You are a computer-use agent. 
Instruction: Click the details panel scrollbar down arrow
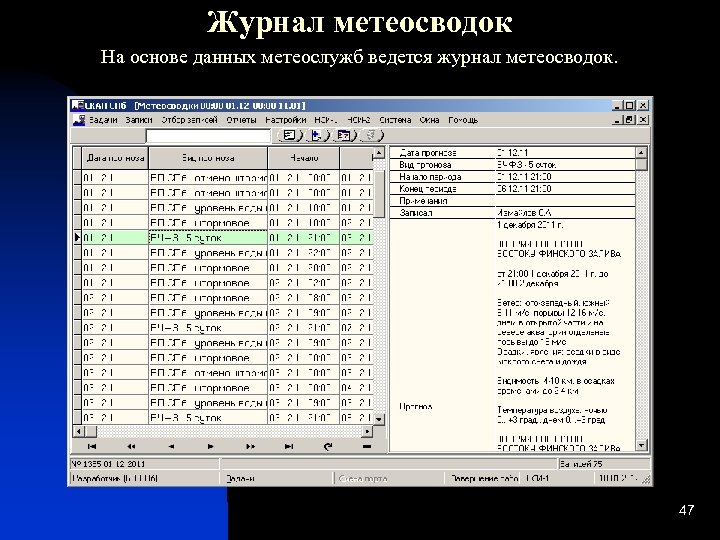pyautogui.click(x=641, y=445)
